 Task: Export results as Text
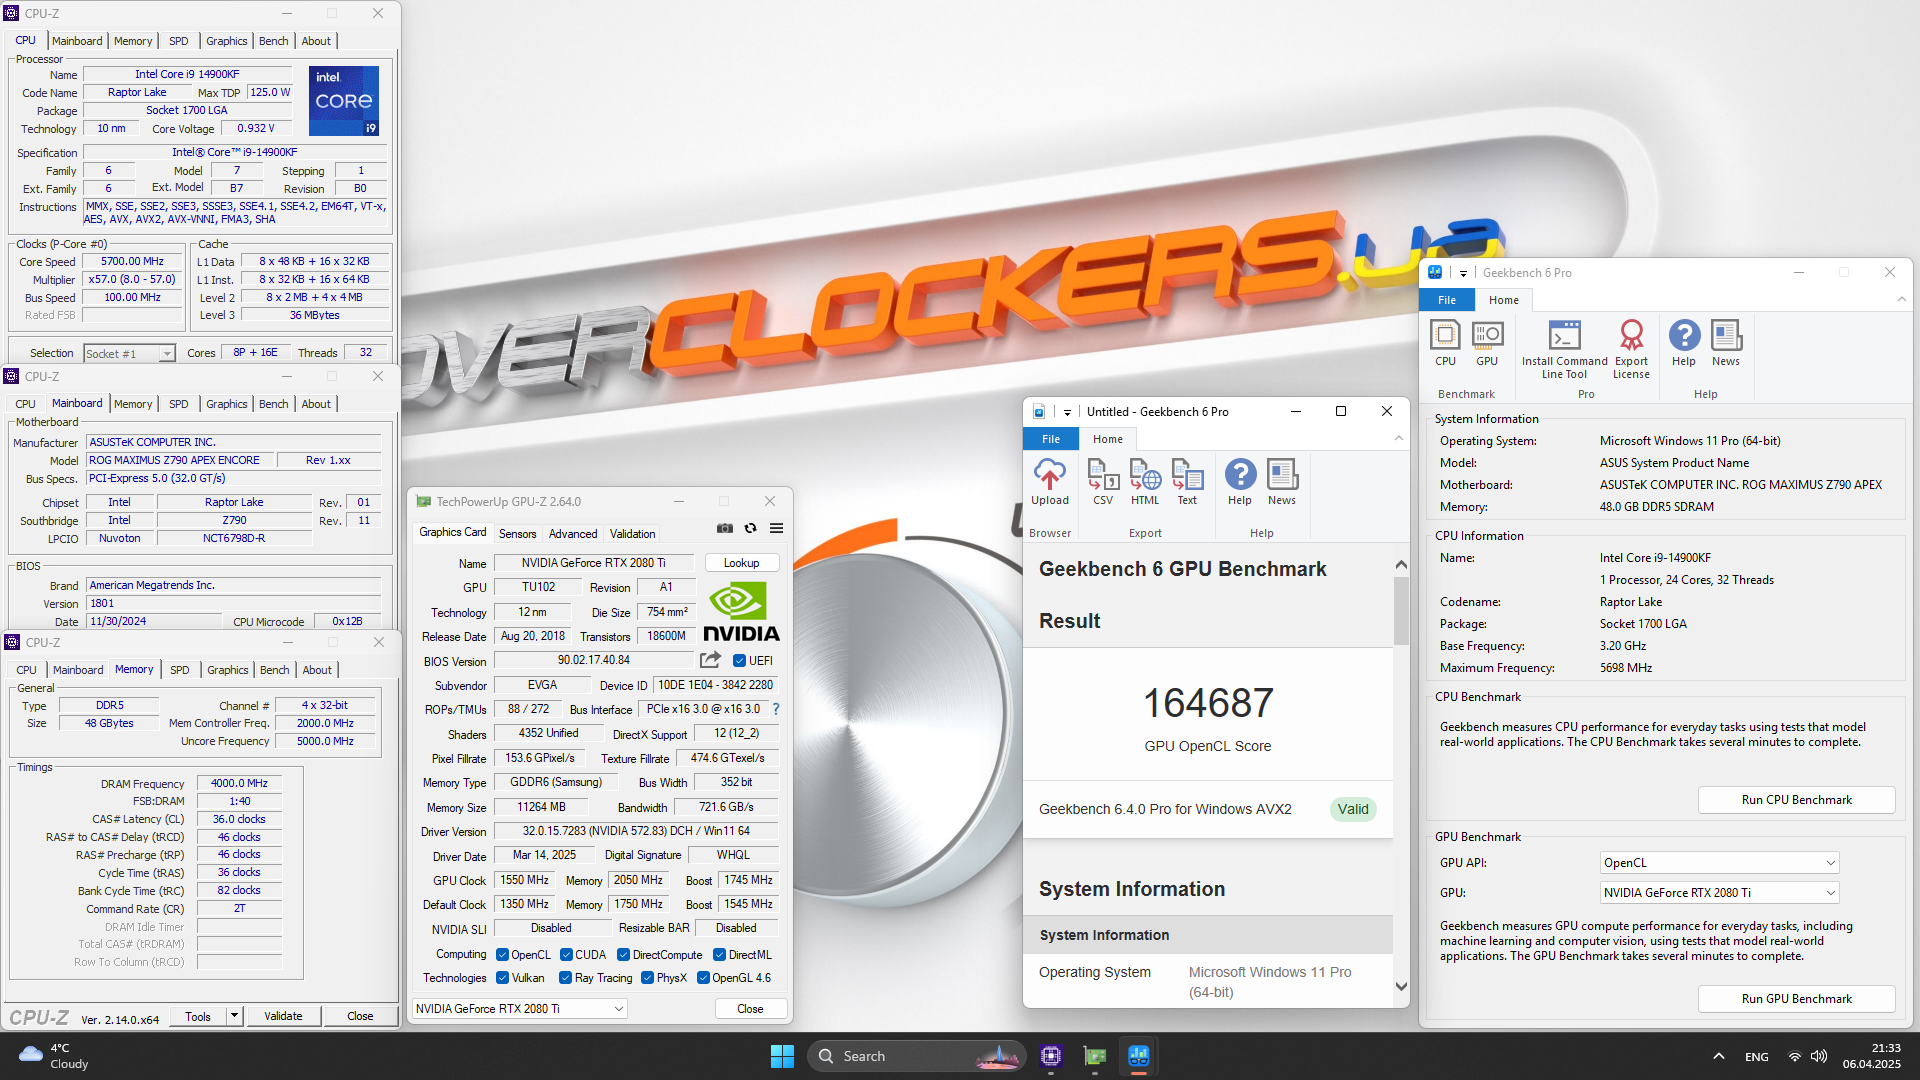coord(1187,482)
